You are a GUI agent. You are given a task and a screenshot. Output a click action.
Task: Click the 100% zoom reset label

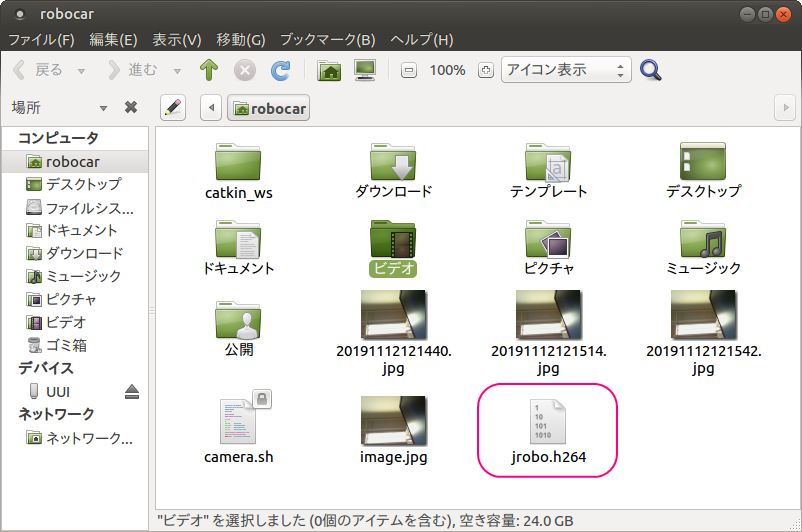pyautogui.click(x=448, y=70)
